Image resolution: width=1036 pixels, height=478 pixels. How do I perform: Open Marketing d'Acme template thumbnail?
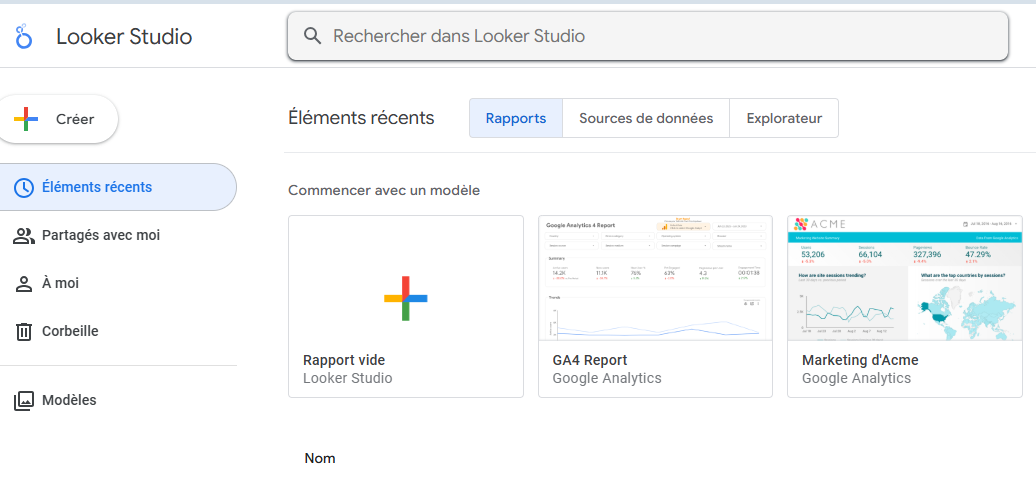(x=905, y=278)
